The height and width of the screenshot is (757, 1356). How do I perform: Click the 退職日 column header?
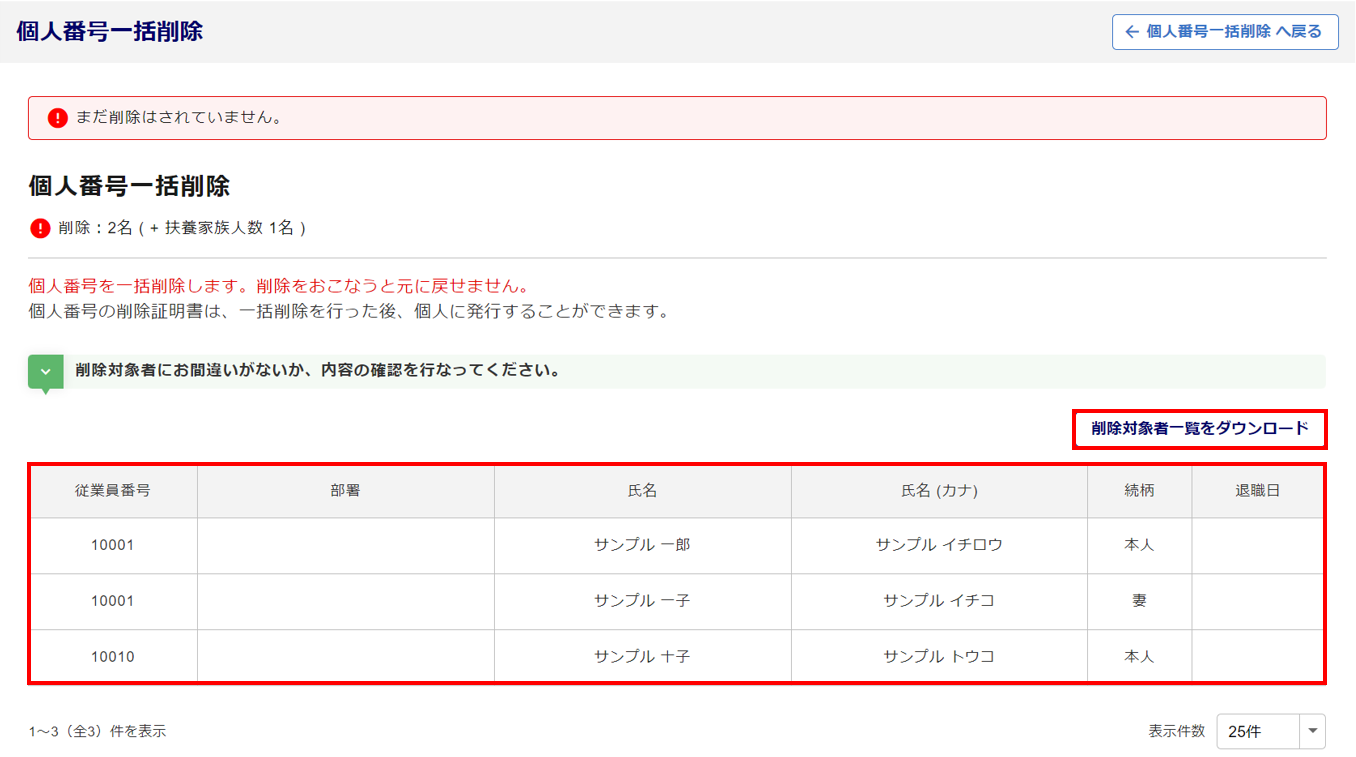[x=1257, y=491]
